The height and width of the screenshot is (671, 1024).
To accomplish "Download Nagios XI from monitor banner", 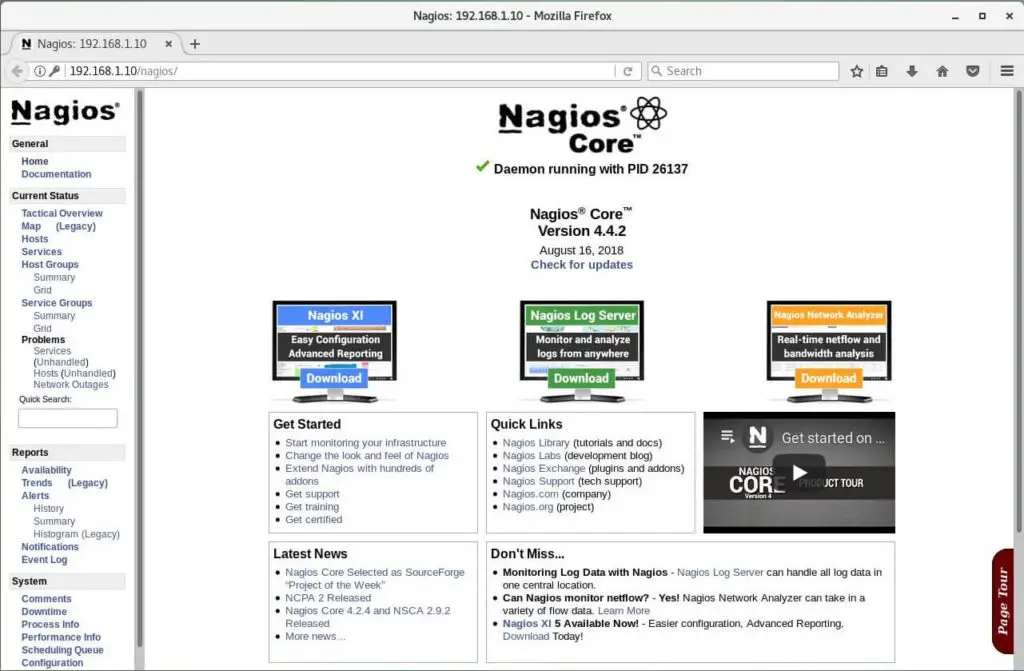I will (x=334, y=378).
